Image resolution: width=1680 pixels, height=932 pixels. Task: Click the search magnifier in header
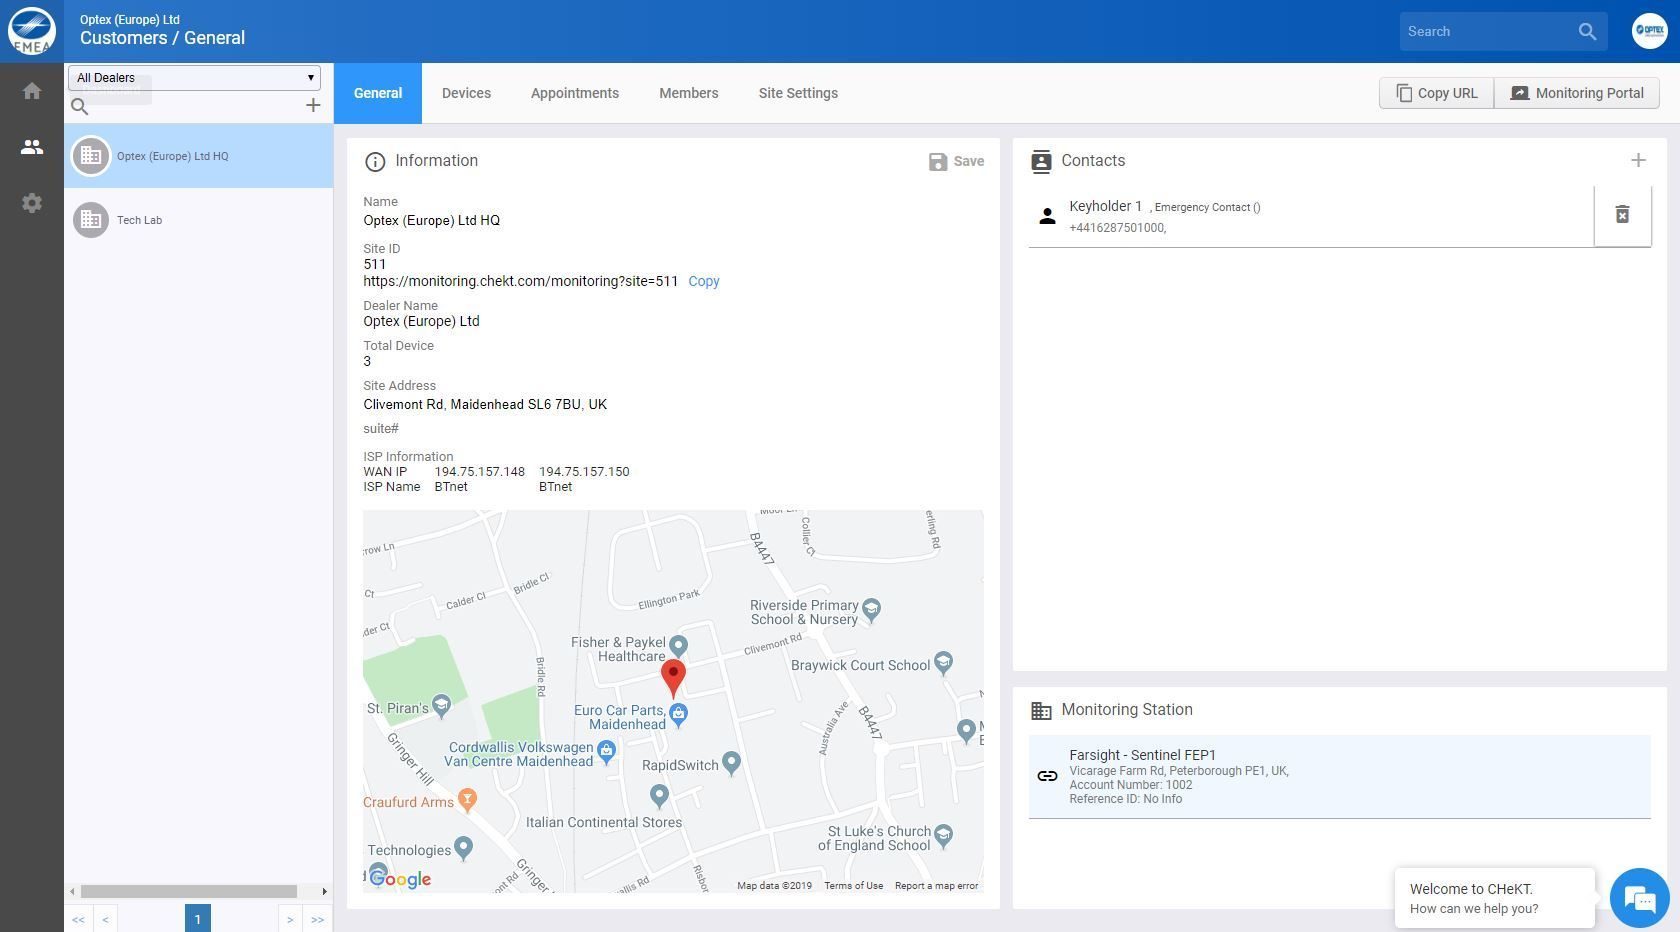tap(1587, 31)
